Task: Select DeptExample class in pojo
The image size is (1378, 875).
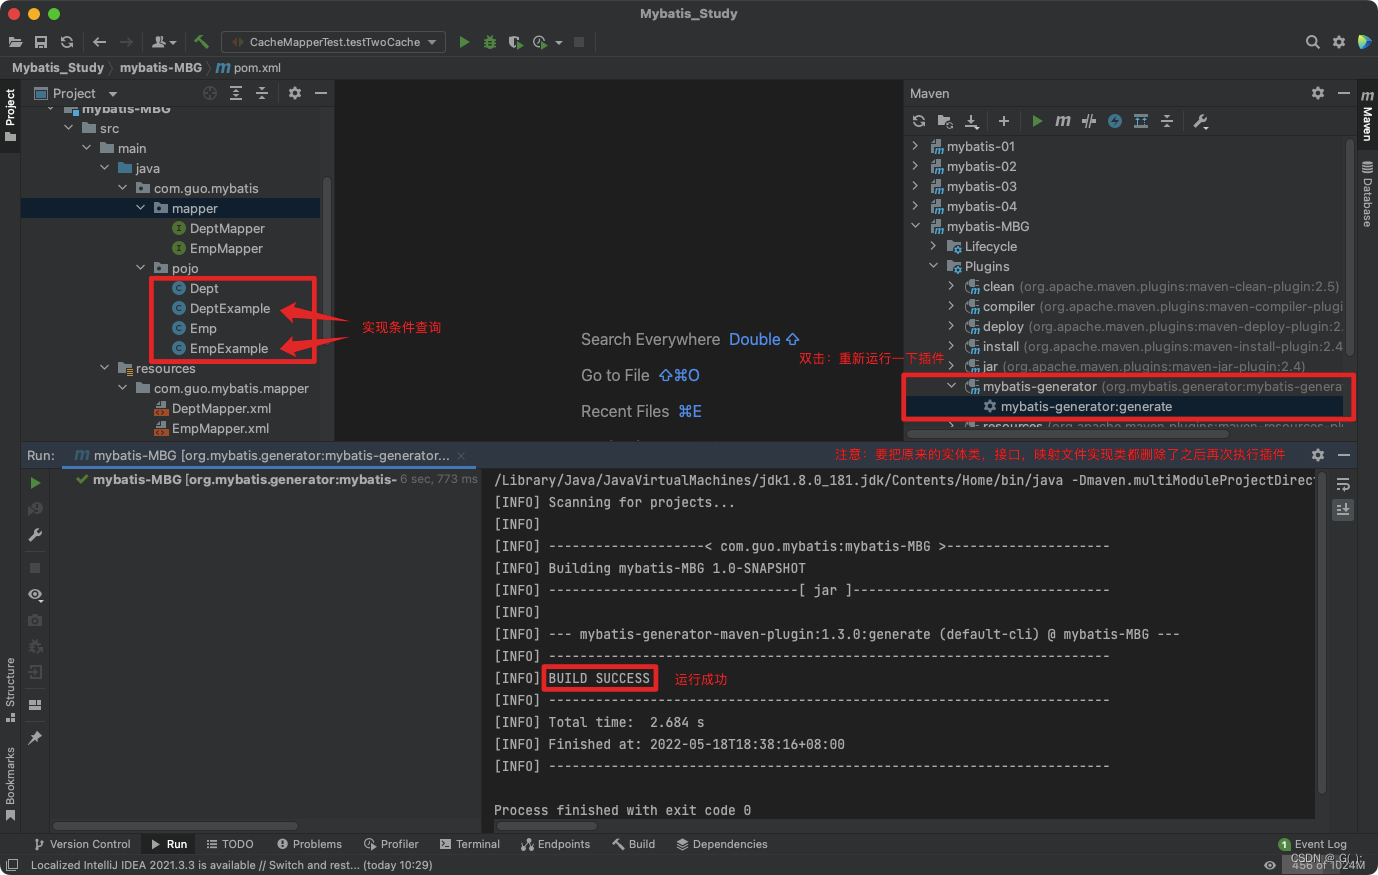Action: (x=230, y=308)
